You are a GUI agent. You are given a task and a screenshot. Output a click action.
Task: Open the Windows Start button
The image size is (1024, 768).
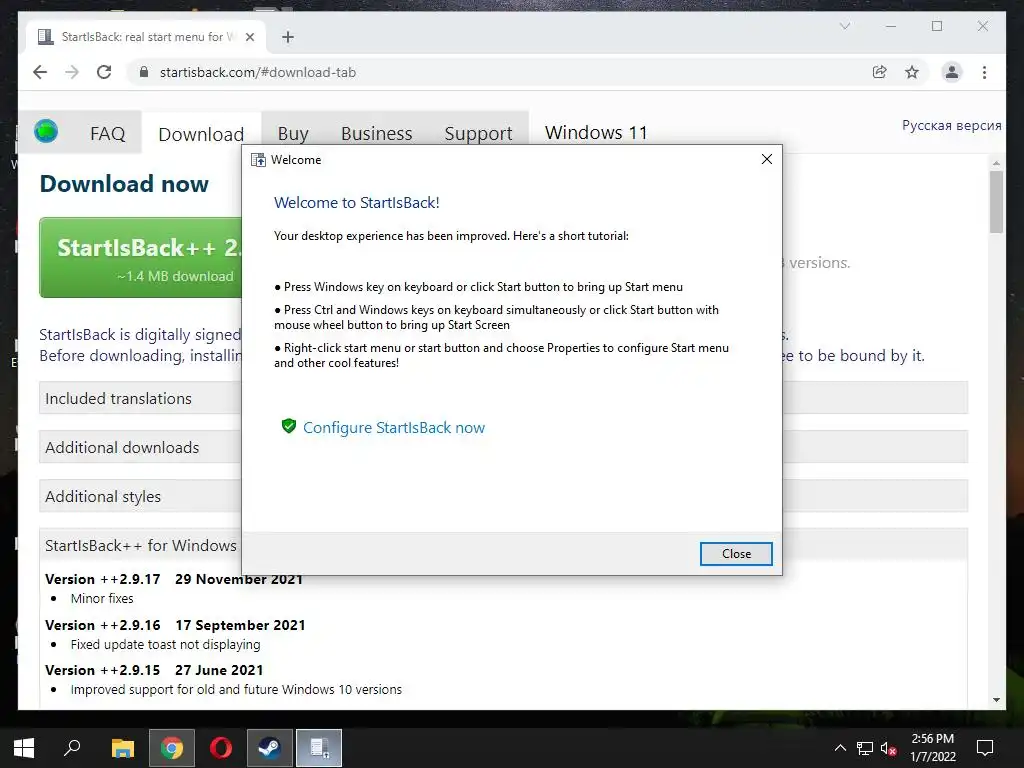tap(24, 748)
